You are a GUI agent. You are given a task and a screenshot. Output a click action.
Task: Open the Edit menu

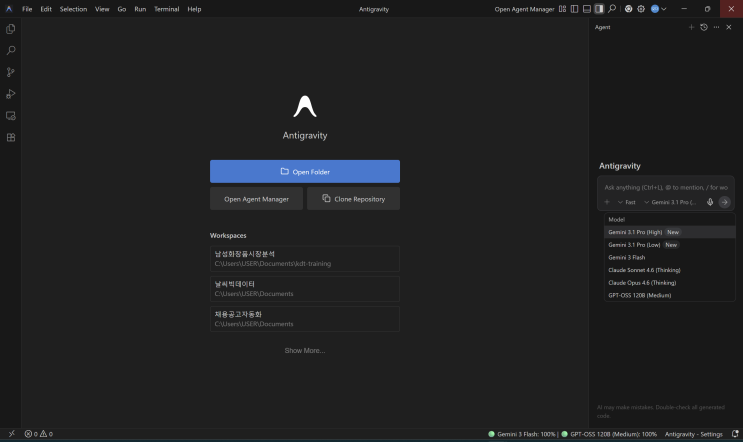coord(46,9)
